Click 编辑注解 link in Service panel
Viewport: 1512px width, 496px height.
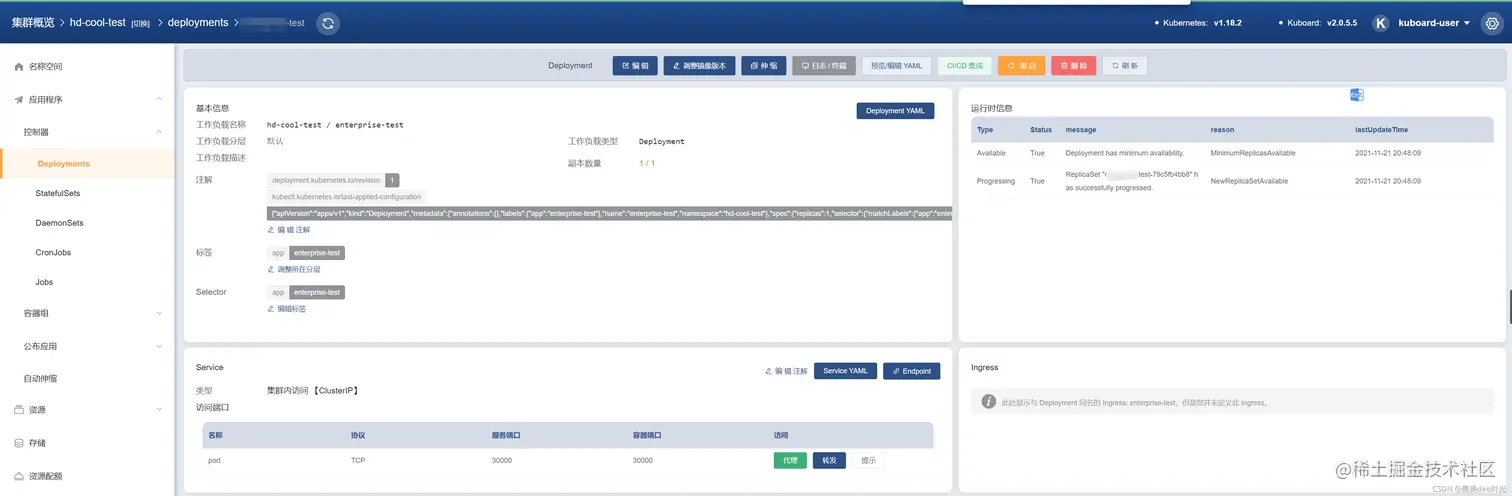[x=785, y=371]
